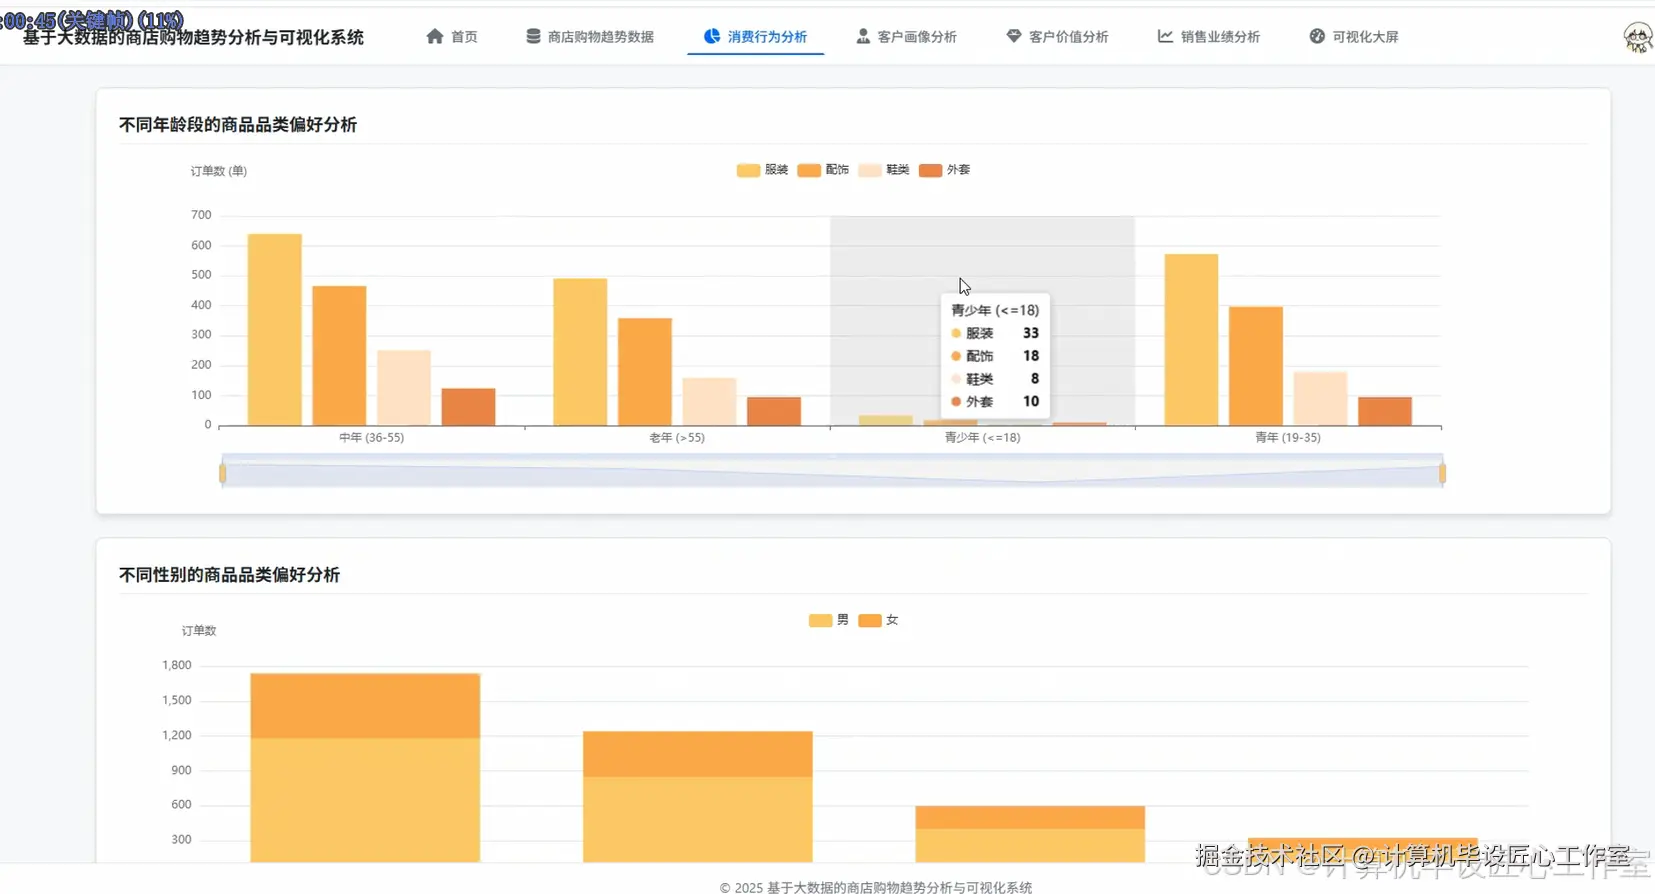Image resolution: width=1655 pixels, height=894 pixels.
Task: Click the footer copyright text
Action: coord(876,887)
